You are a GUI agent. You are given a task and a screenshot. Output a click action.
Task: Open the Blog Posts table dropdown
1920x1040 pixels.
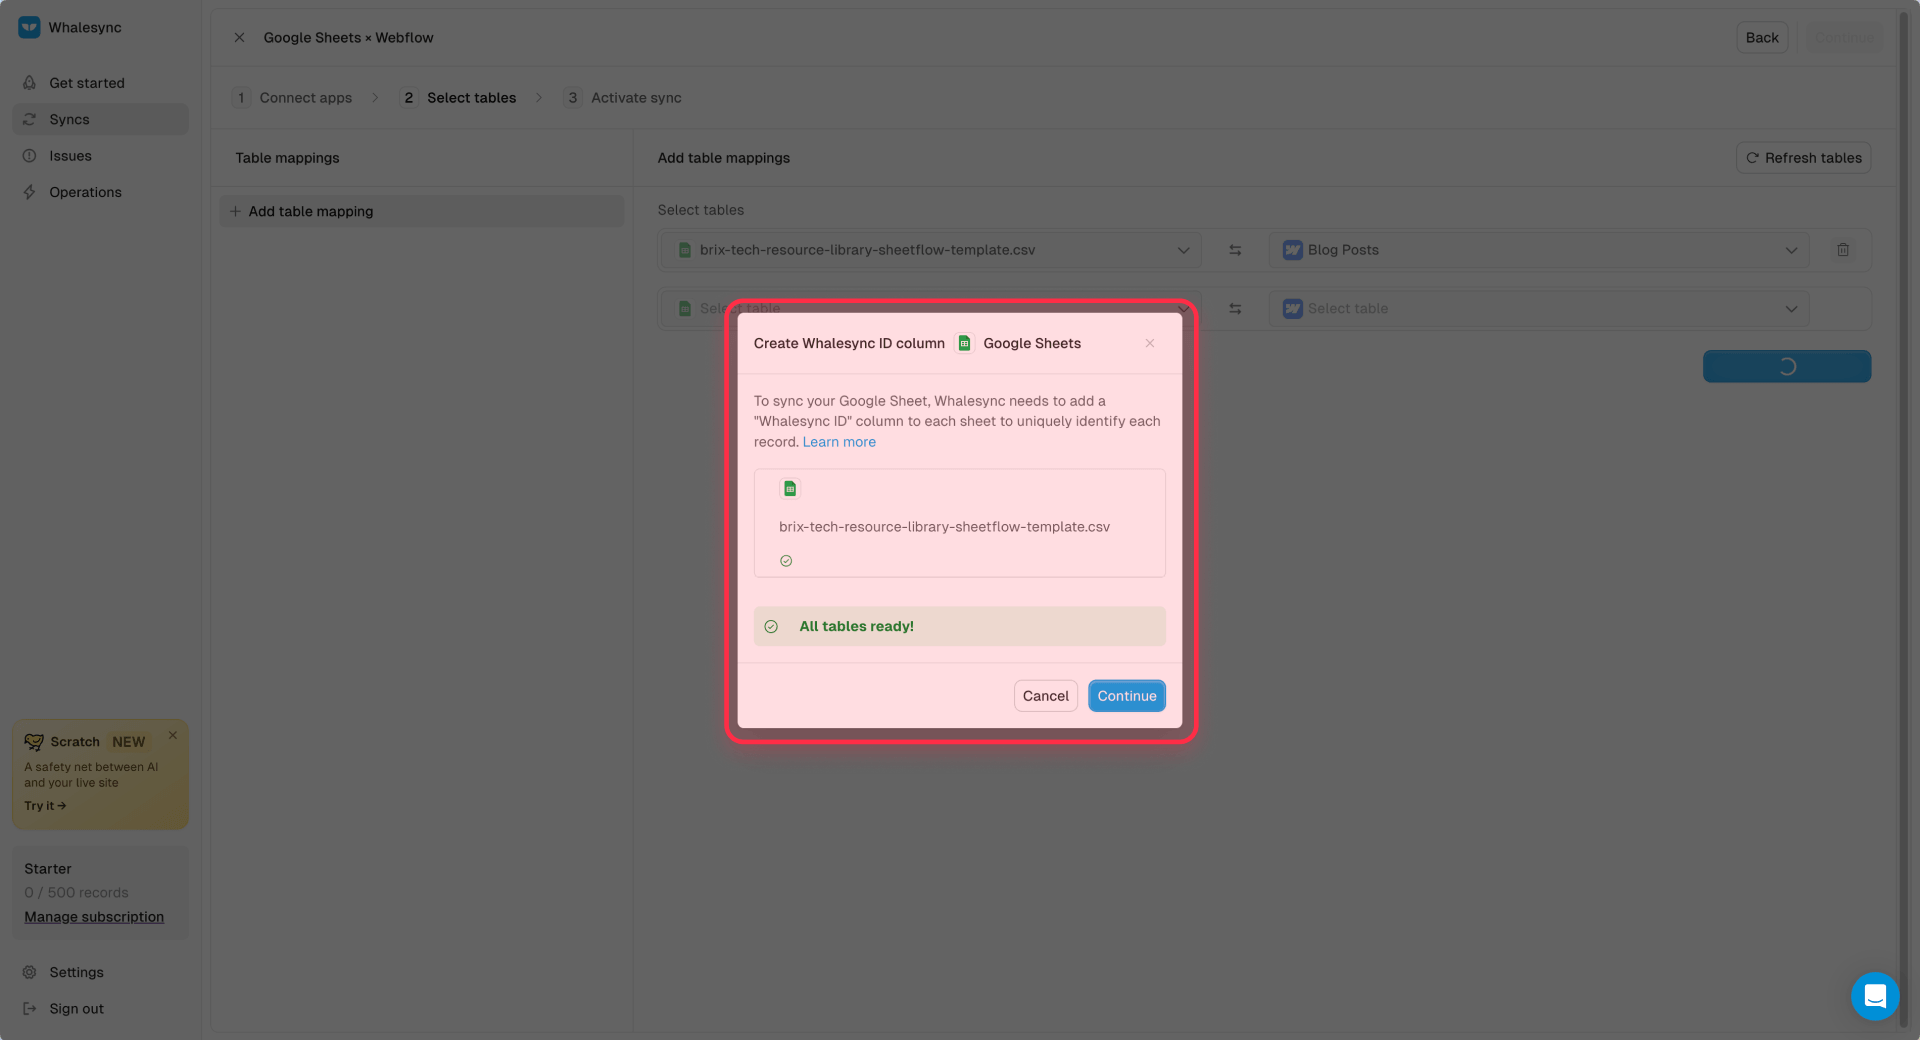[1540, 250]
